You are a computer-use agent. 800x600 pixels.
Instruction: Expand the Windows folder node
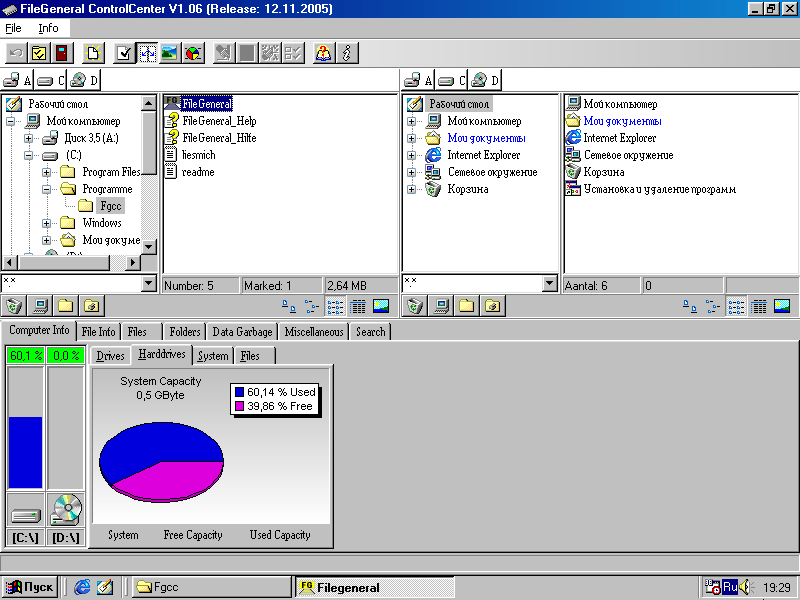[46, 223]
